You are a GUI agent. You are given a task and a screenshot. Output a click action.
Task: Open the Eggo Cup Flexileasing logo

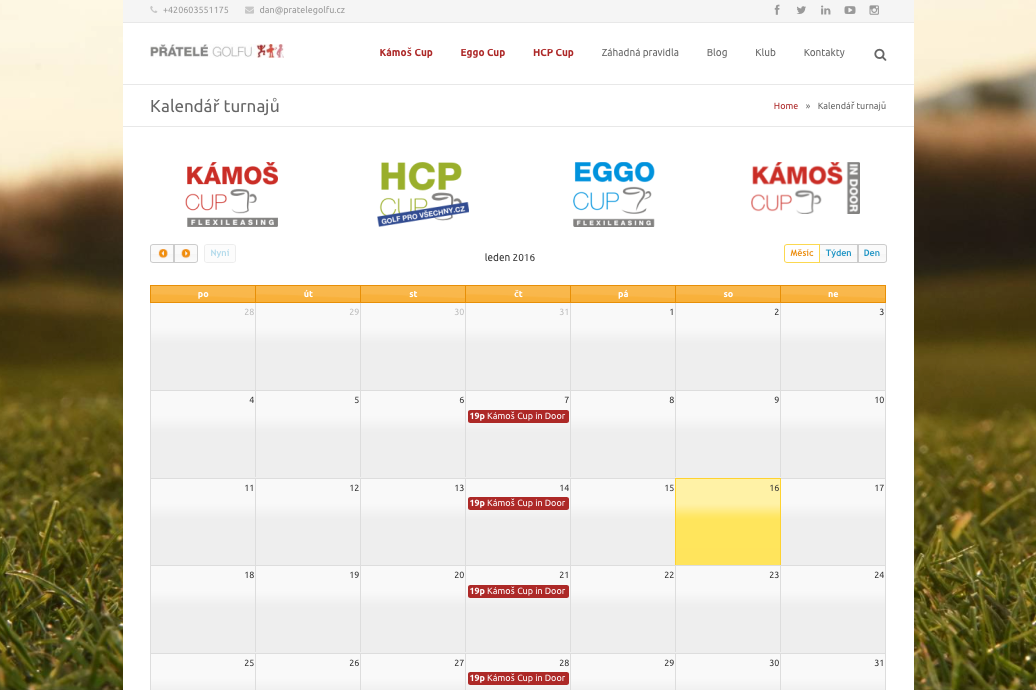click(x=614, y=194)
